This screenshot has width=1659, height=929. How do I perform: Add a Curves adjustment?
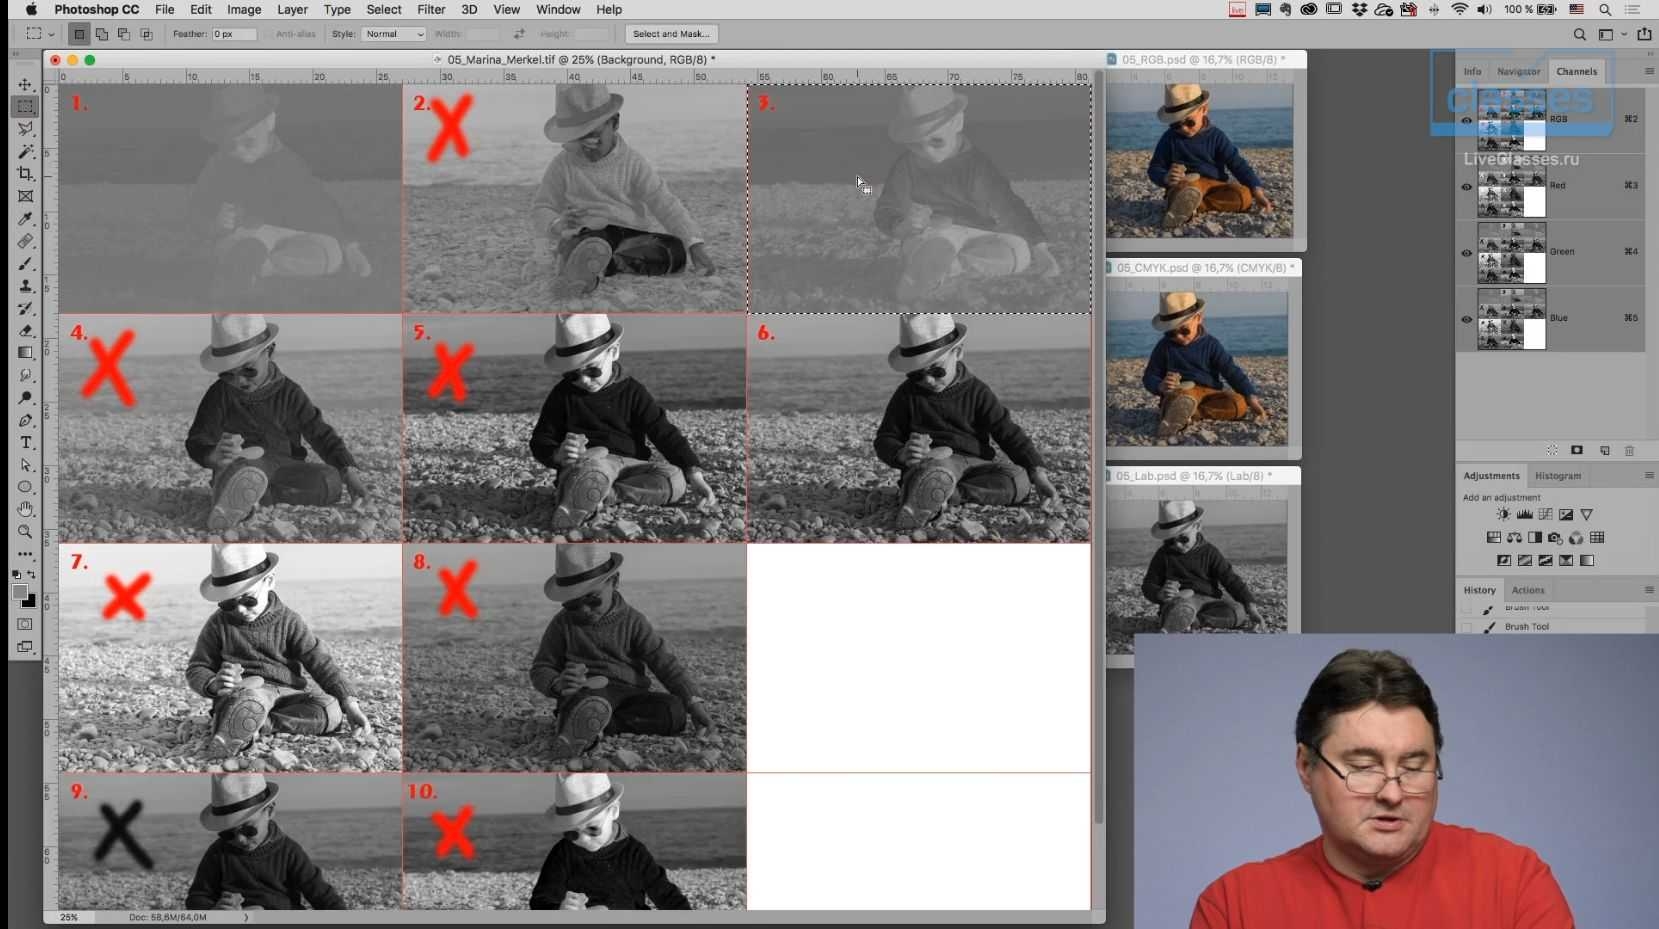click(x=1545, y=515)
